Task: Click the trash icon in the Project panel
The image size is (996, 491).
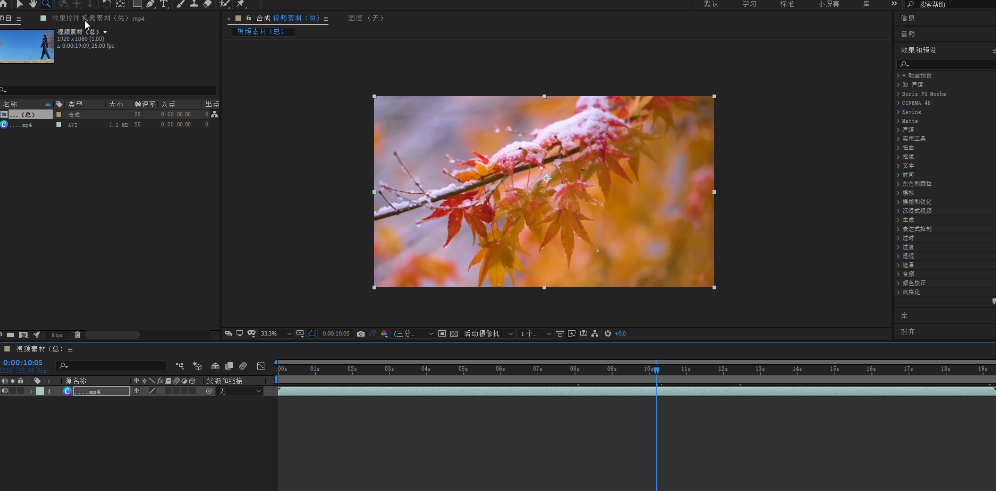Action: (x=77, y=334)
